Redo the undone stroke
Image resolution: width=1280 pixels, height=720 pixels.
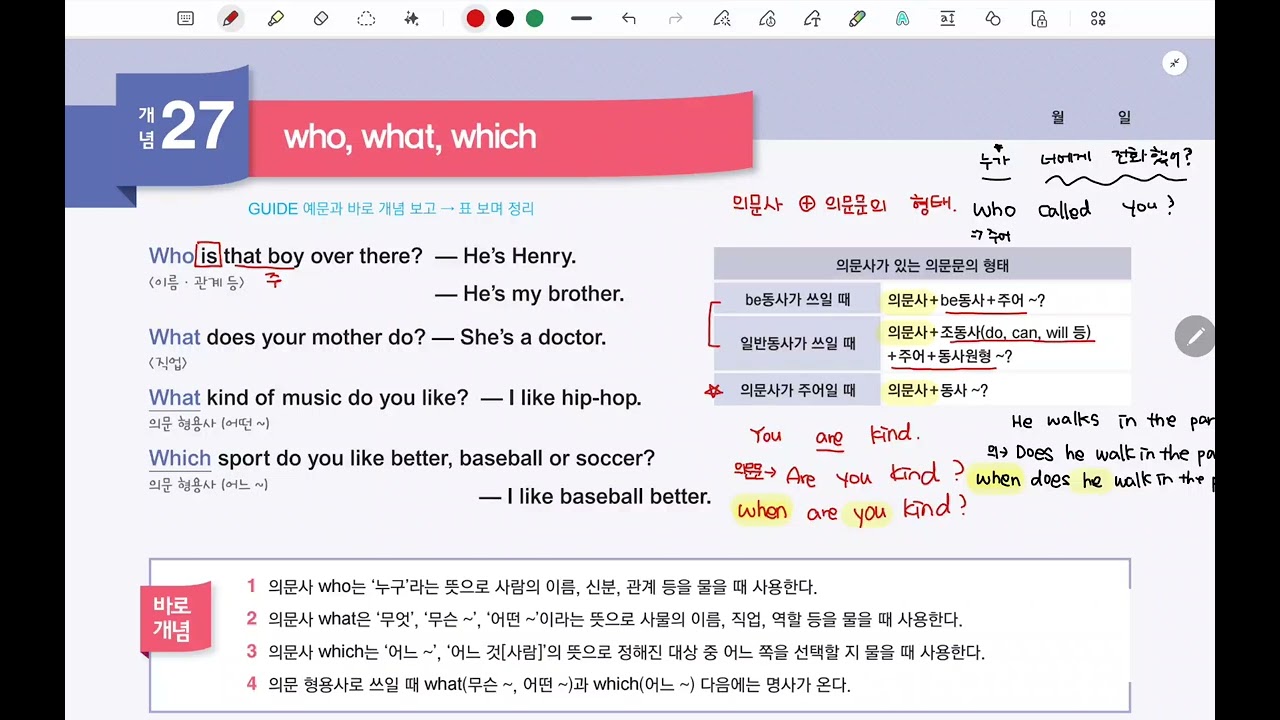point(675,18)
